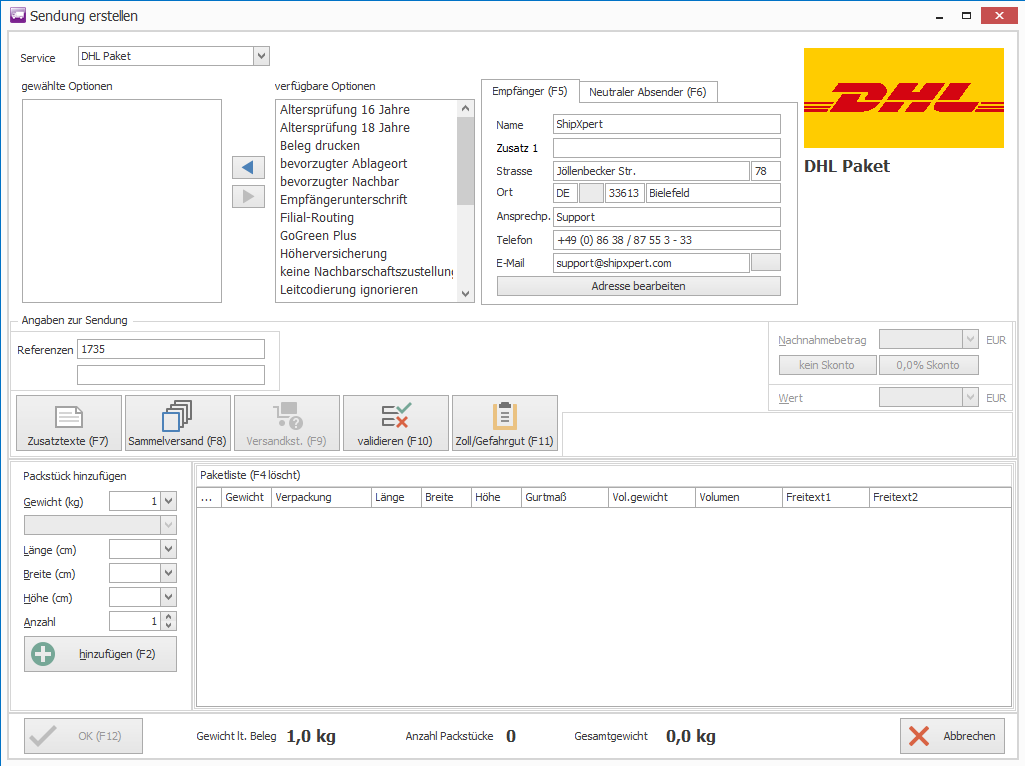
Task: Click the Vol.gewicht column header
Action: tap(652, 497)
